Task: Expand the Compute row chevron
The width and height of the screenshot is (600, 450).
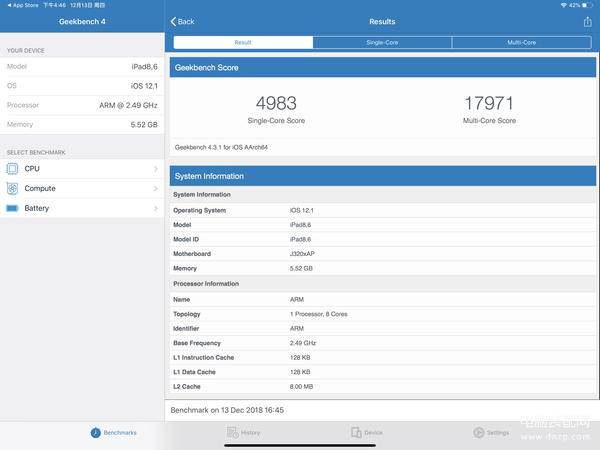Action: click(156, 189)
